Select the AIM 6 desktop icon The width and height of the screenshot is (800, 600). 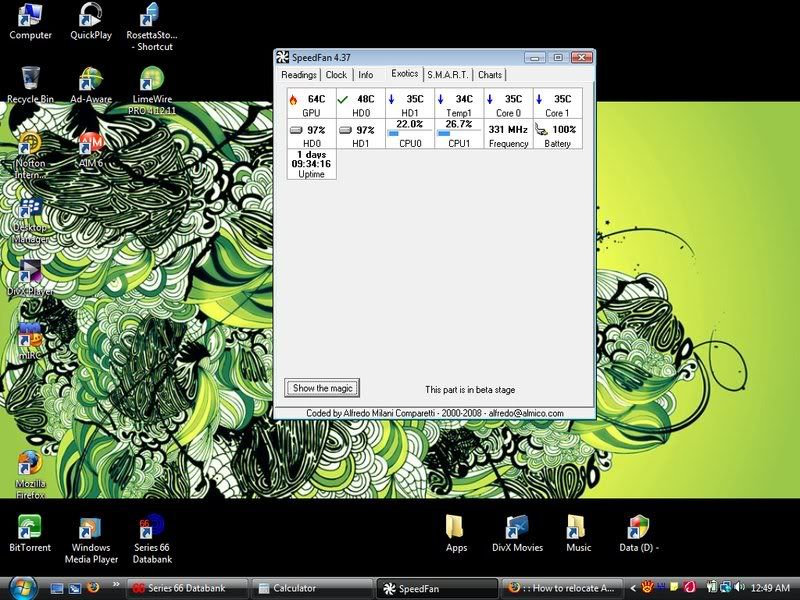(x=91, y=149)
